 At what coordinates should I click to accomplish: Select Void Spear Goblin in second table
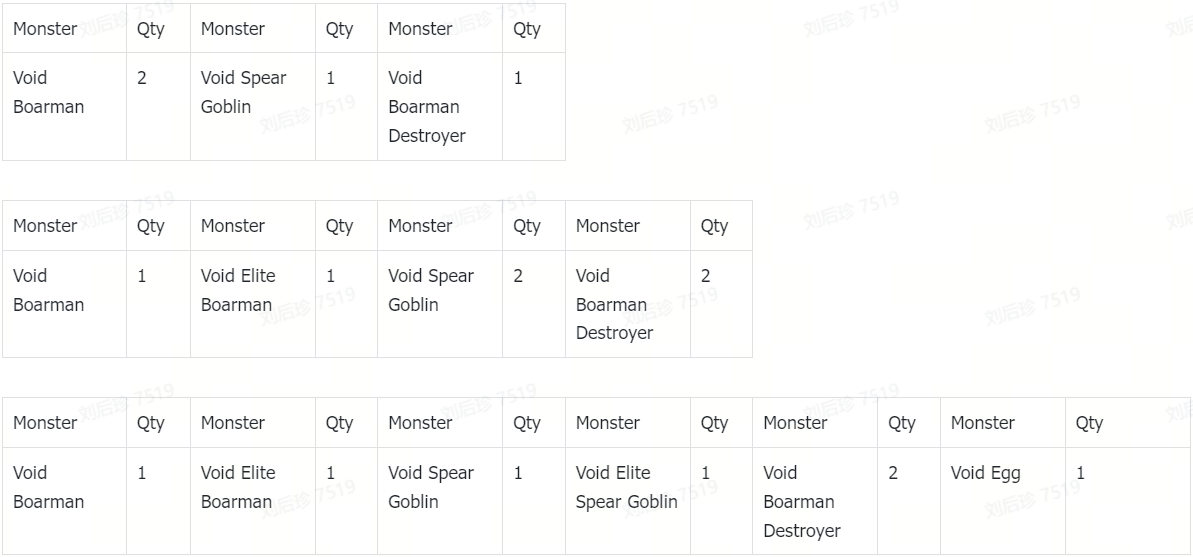(440, 304)
